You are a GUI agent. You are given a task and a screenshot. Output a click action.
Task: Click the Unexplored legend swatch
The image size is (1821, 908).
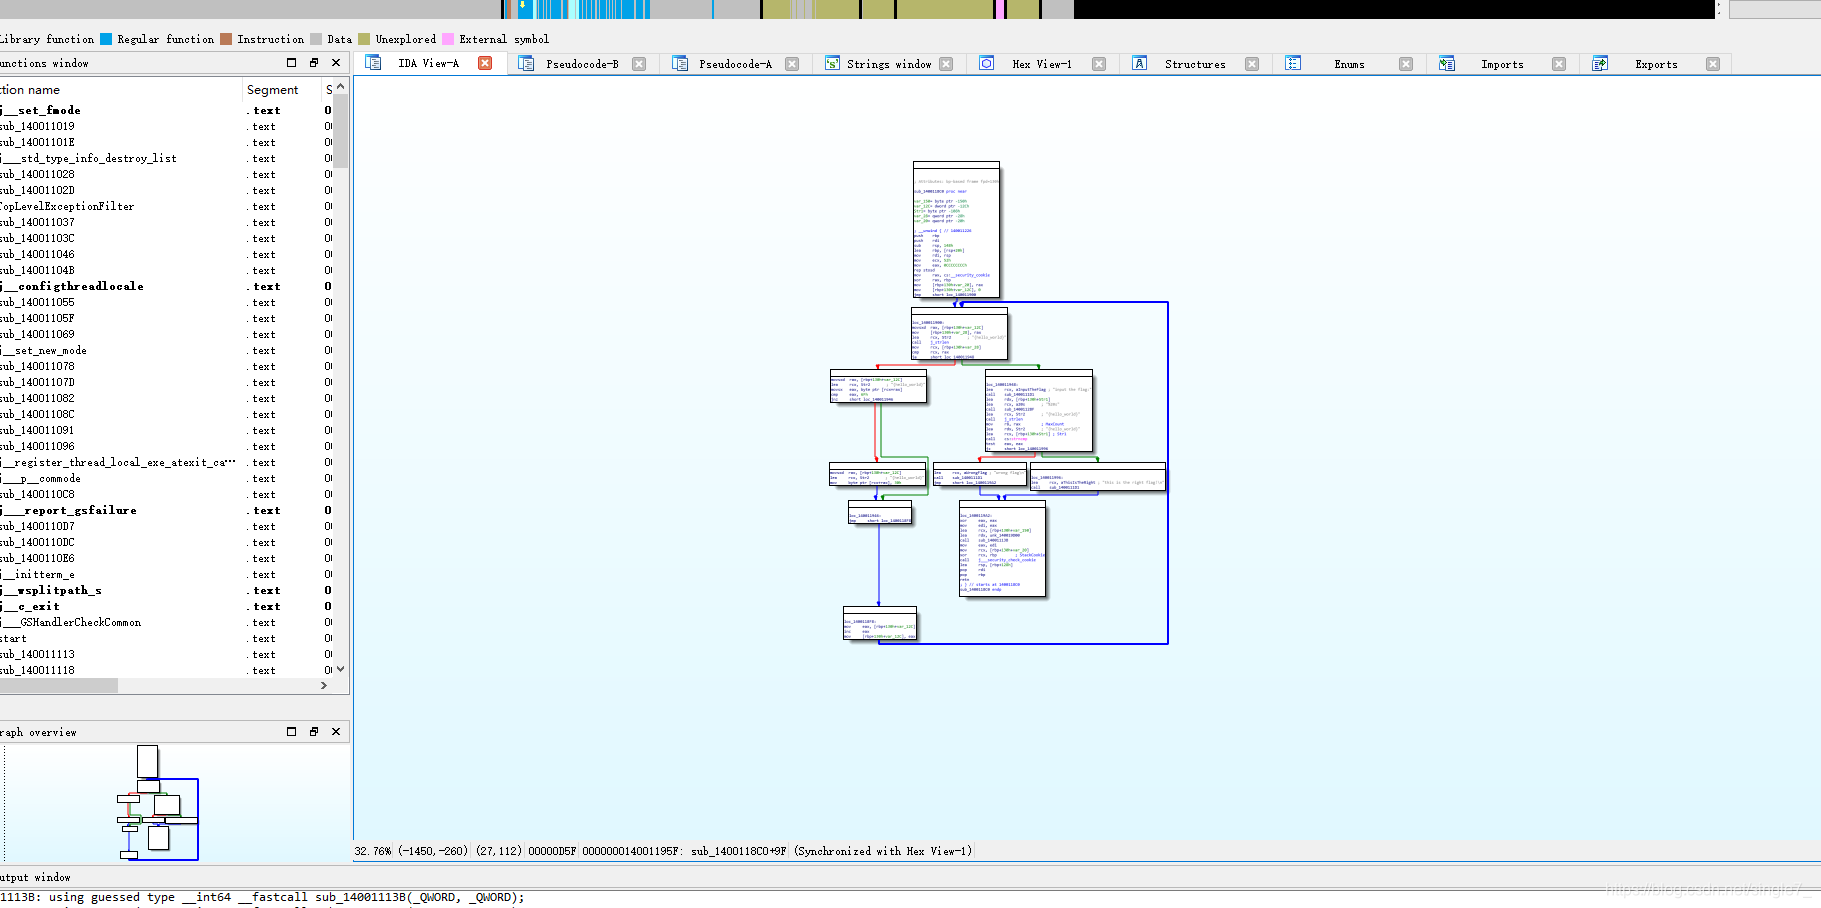pos(364,39)
